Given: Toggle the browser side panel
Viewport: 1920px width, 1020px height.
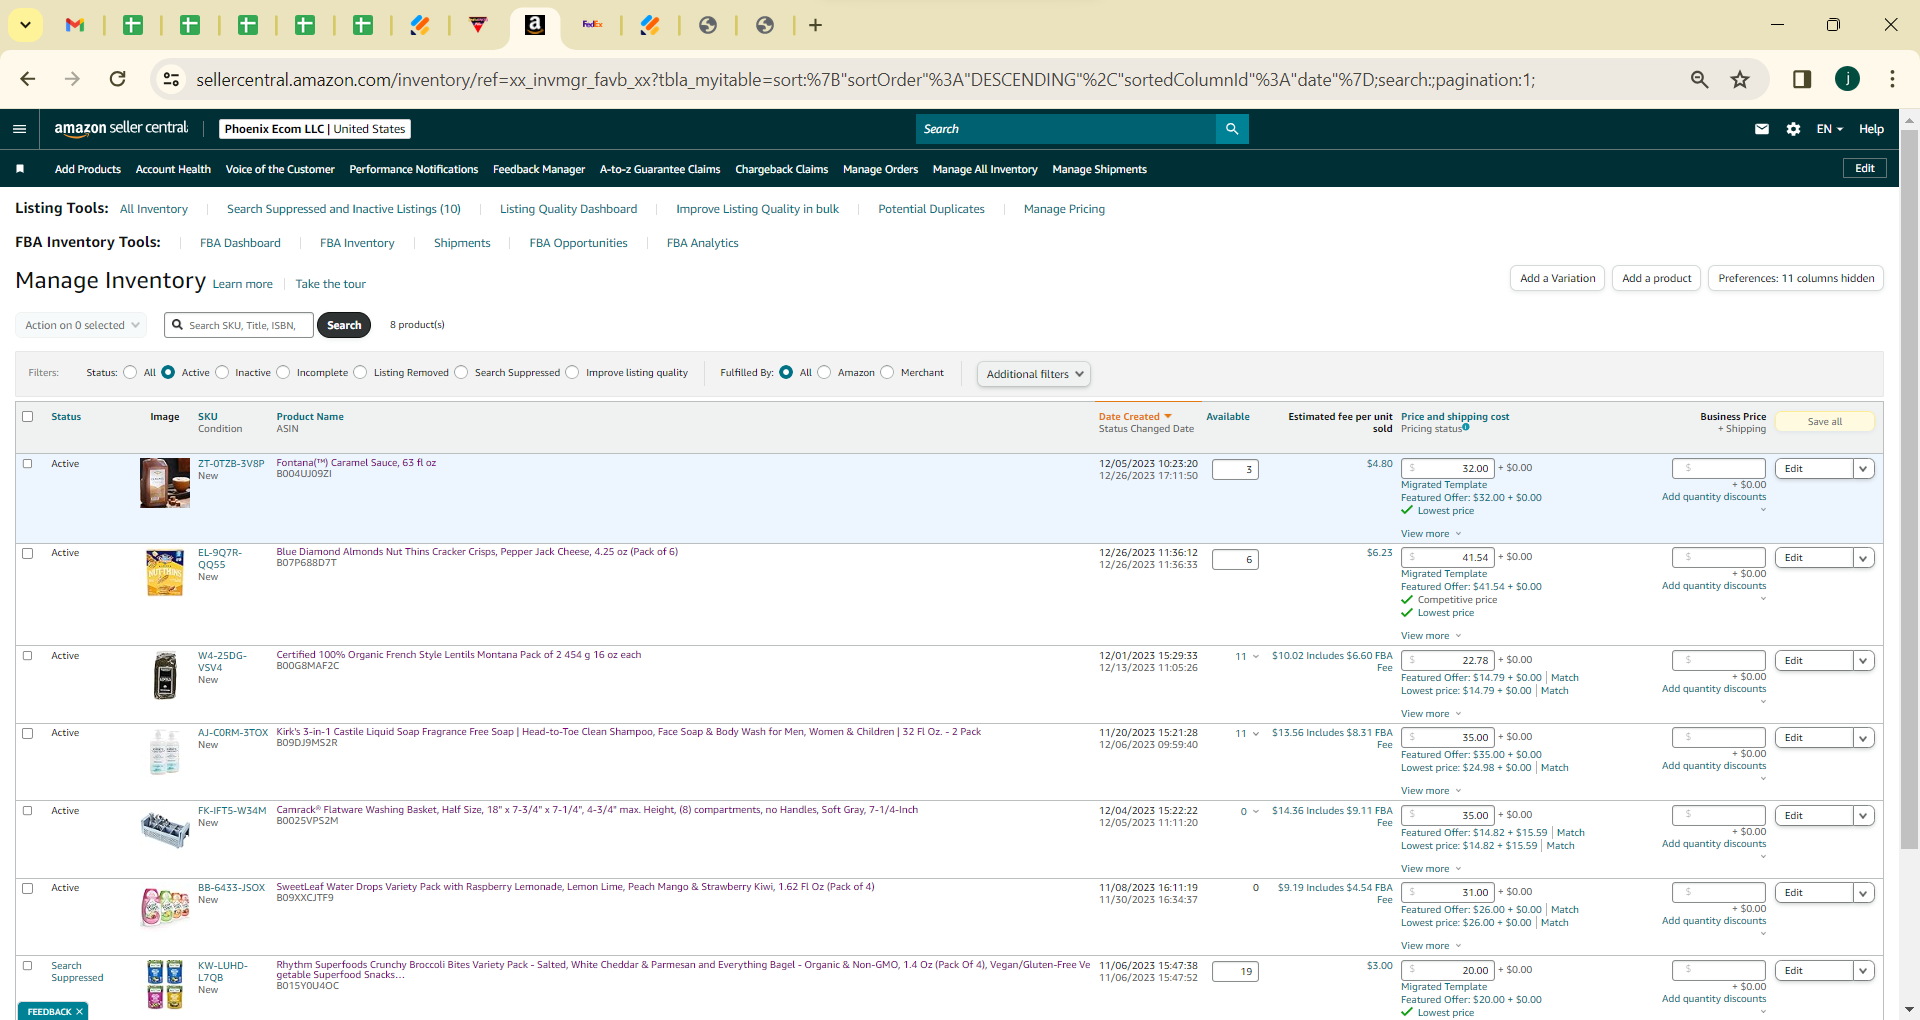Looking at the screenshot, I should (x=1802, y=79).
